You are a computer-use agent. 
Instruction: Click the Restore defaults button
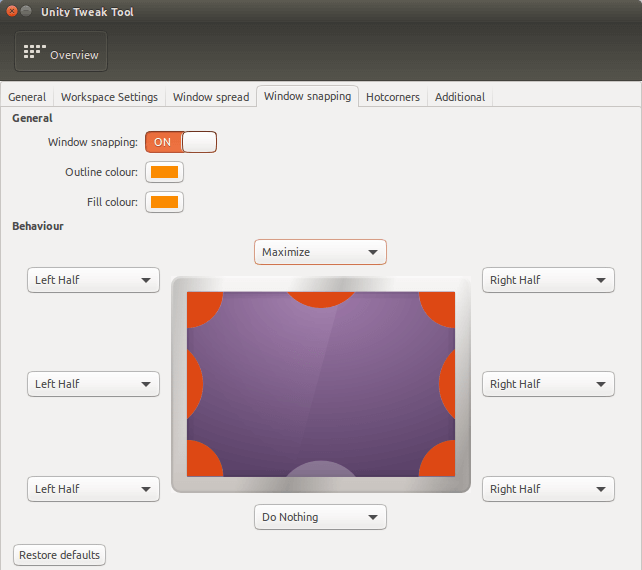tap(59, 555)
